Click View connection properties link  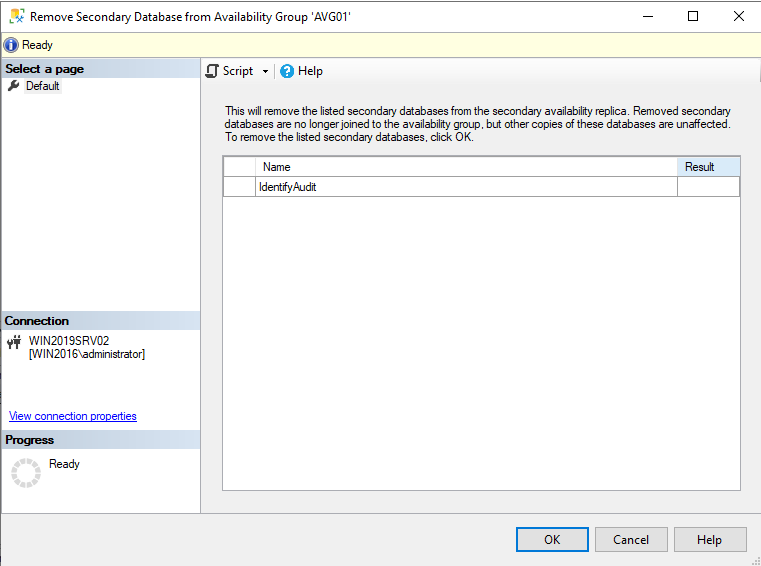[x=73, y=416]
